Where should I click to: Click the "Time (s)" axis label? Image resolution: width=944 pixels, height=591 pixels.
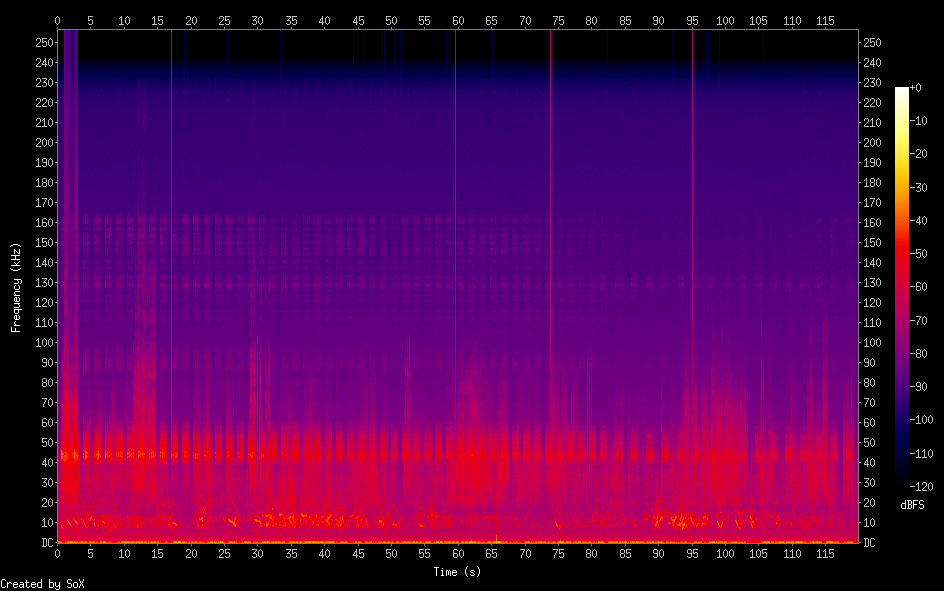458,572
